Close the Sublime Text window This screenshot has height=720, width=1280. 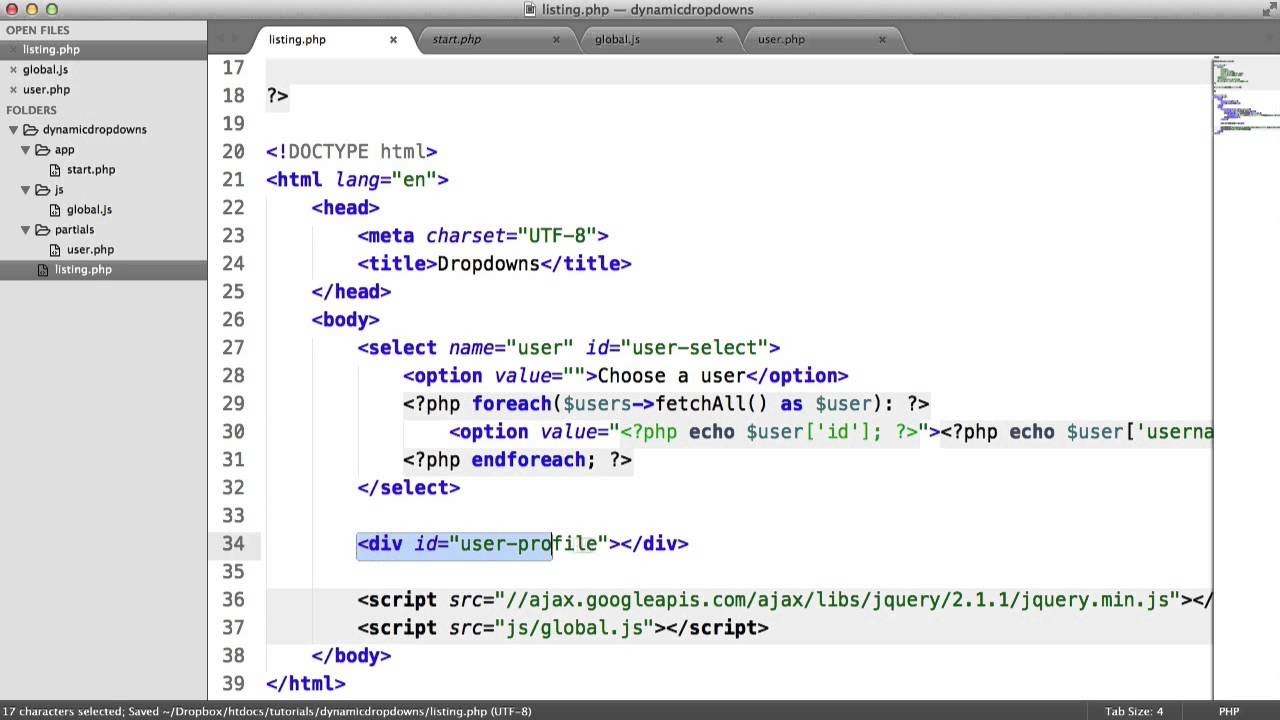(x=12, y=10)
